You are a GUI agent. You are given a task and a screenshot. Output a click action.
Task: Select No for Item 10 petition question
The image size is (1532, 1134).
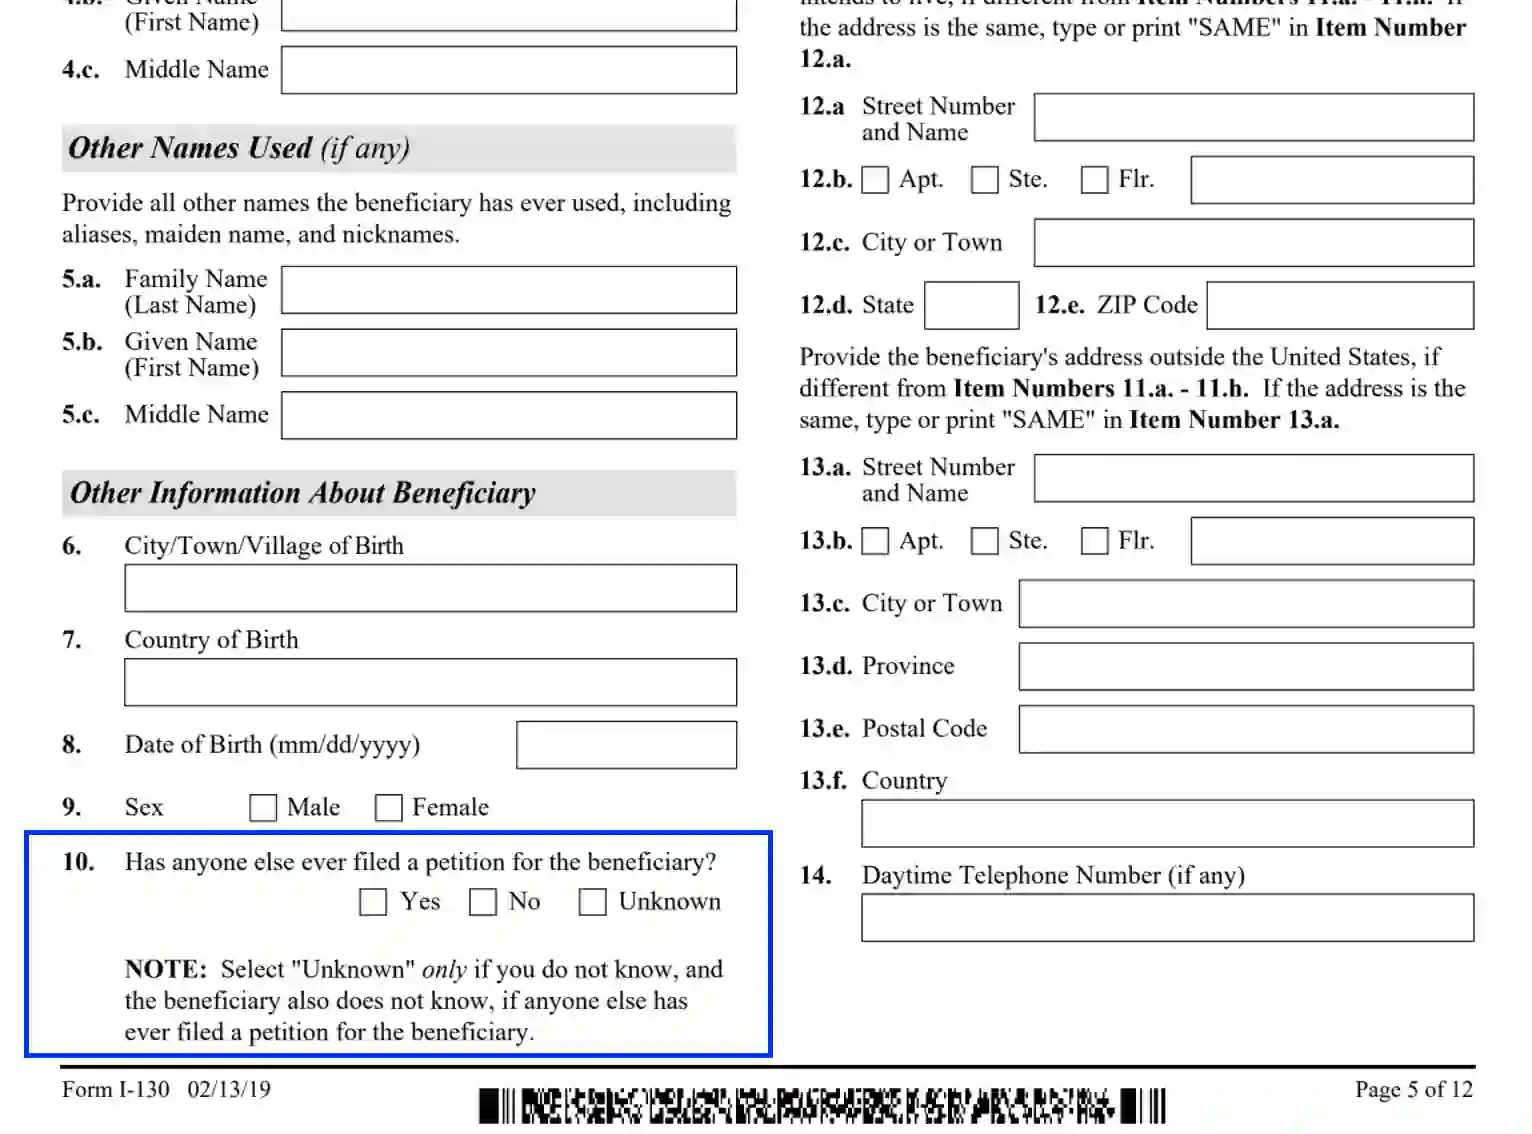tap(483, 901)
